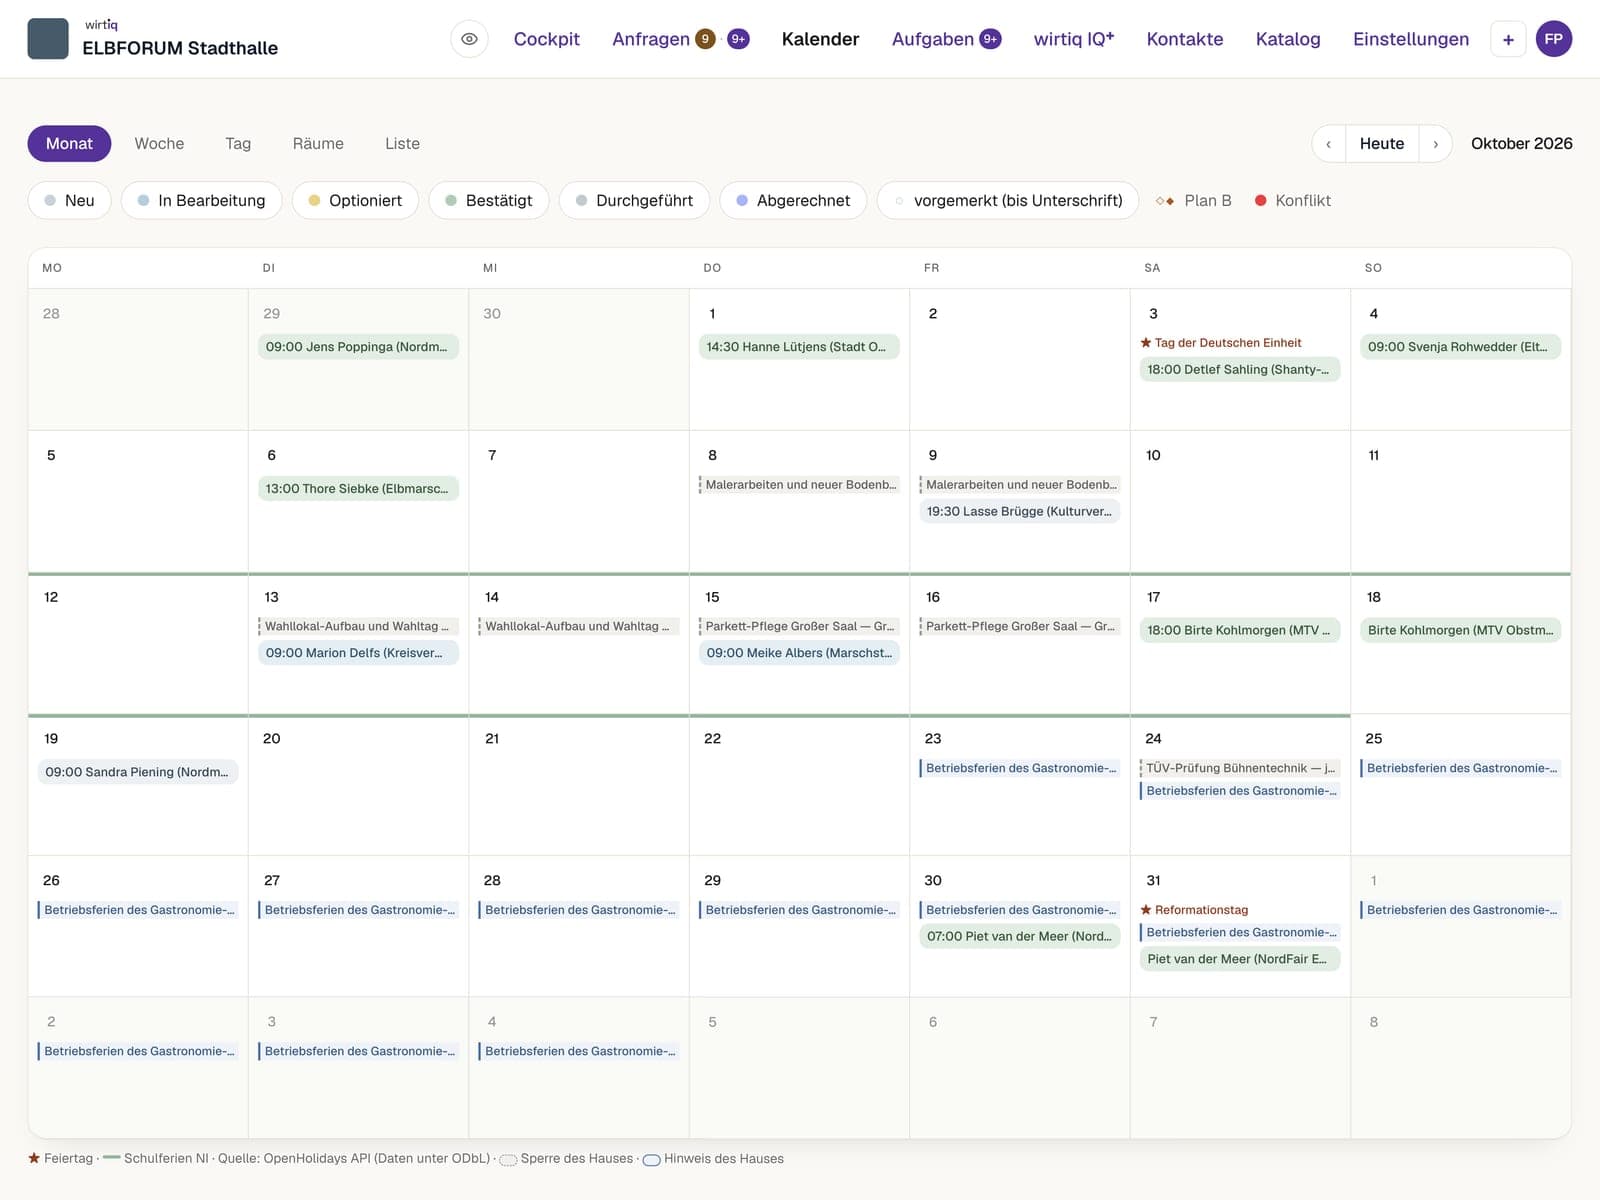
Task: Click Tag der Deutschen Einheit holiday
Action: pos(1221,343)
